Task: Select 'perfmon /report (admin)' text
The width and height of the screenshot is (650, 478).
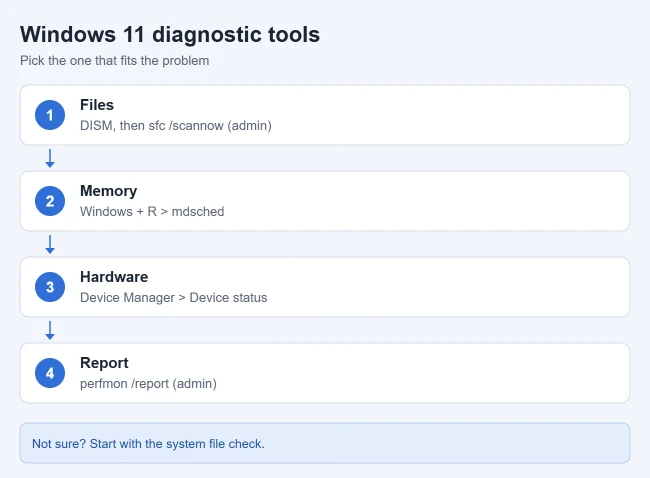Action: point(148,383)
